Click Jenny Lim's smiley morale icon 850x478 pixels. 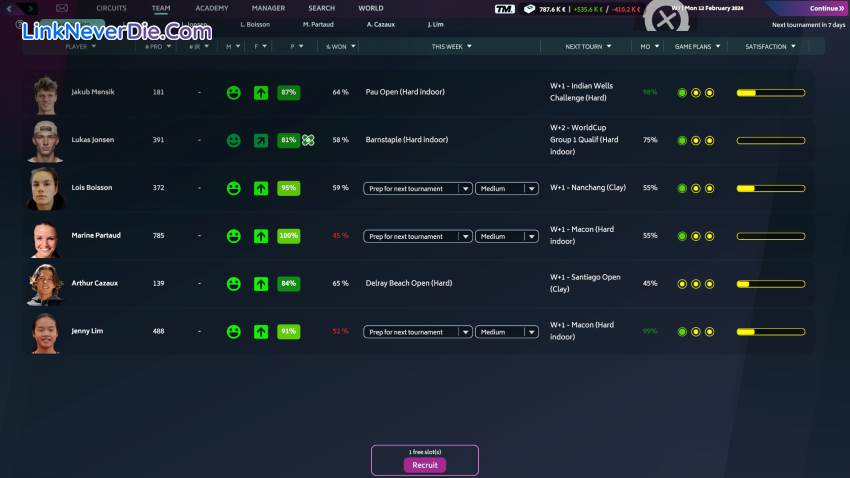234,332
